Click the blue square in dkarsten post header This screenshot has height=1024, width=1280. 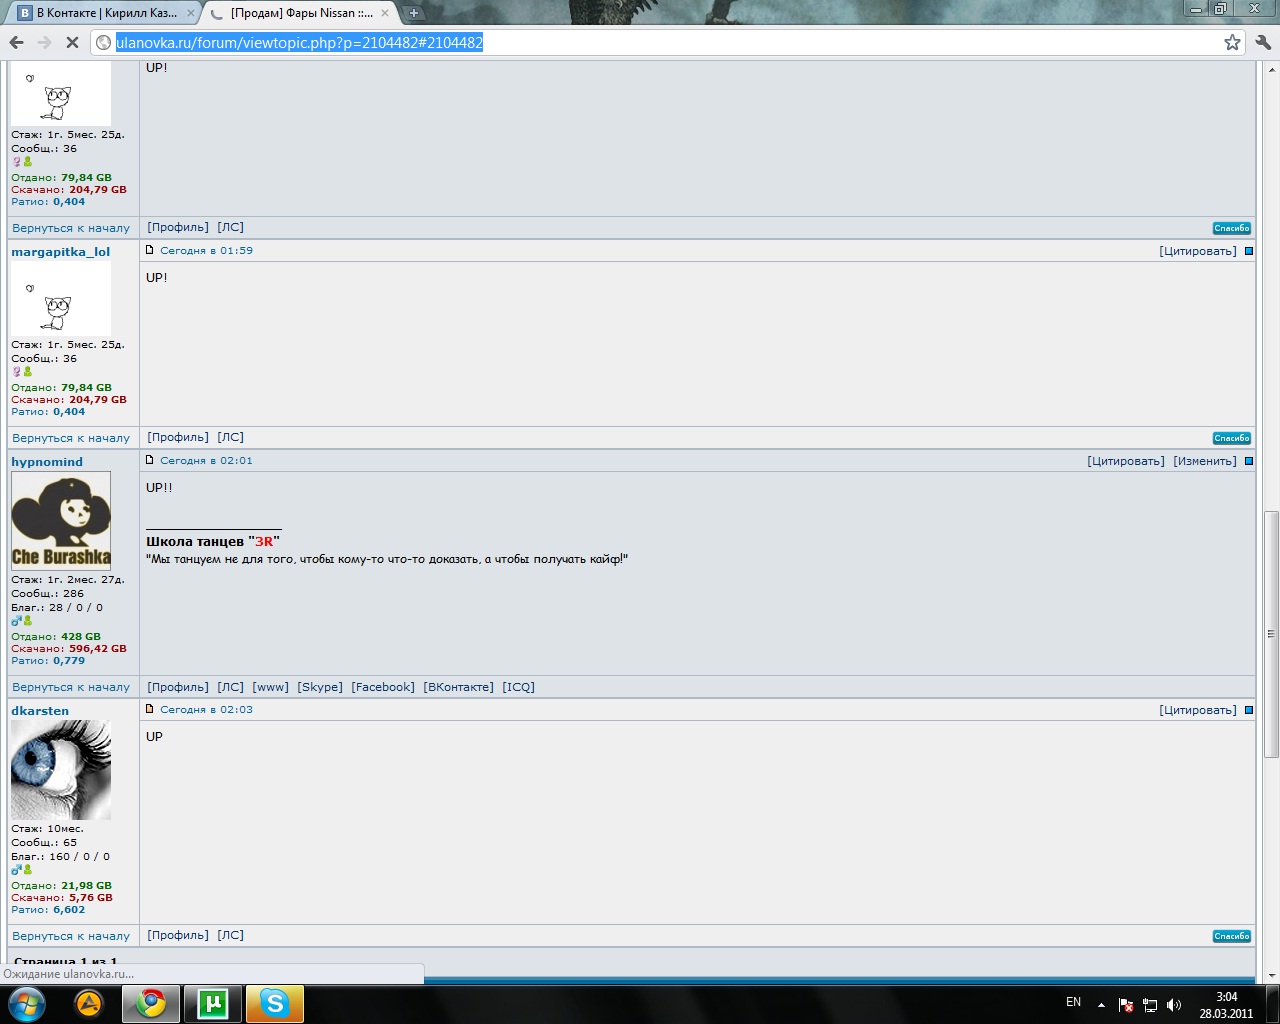pyautogui.click(x=1248, y=710)
